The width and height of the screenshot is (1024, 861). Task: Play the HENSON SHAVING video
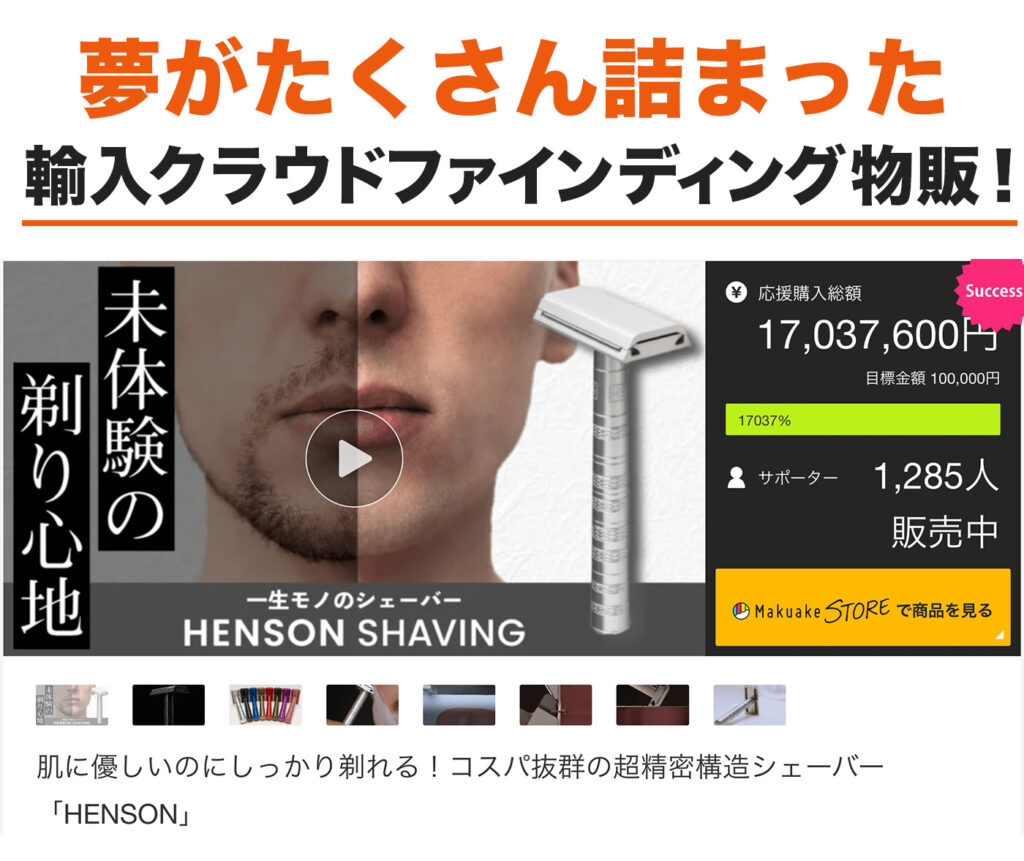pos(354,459)
